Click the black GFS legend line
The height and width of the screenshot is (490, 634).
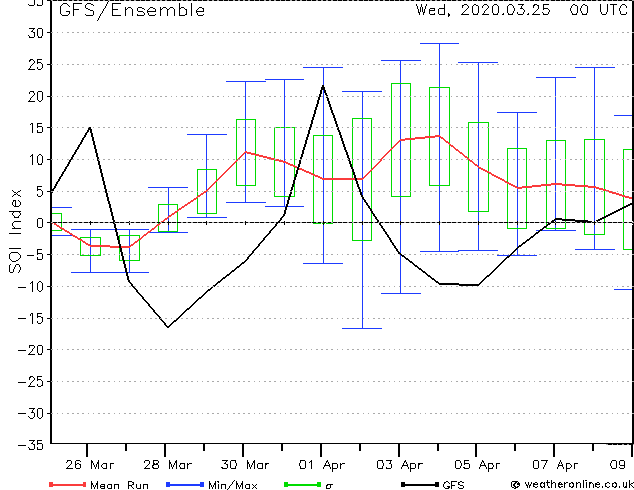click(x=420, y=484)
